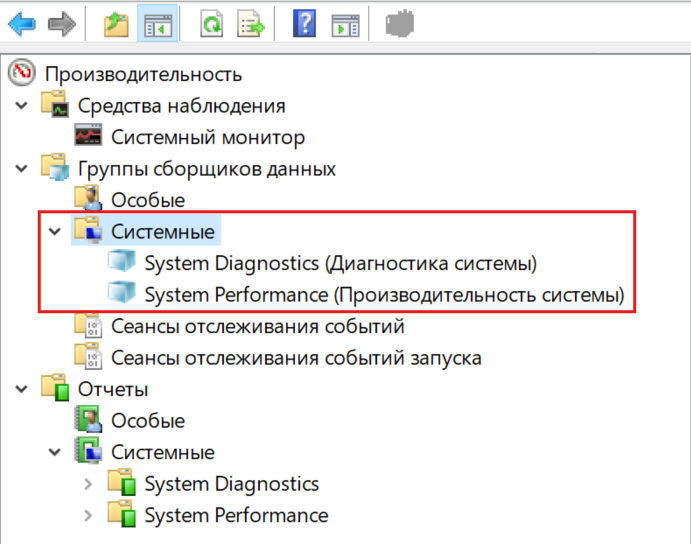691x544 pixels.
Task: Select the root Производительность node
Action: [x=143, y=74]
